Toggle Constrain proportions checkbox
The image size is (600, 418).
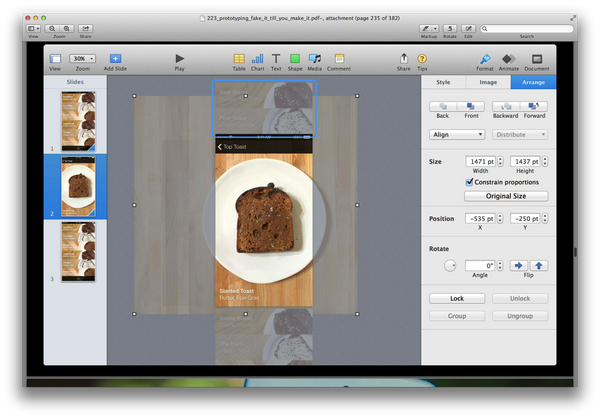(x=471, y=182)
